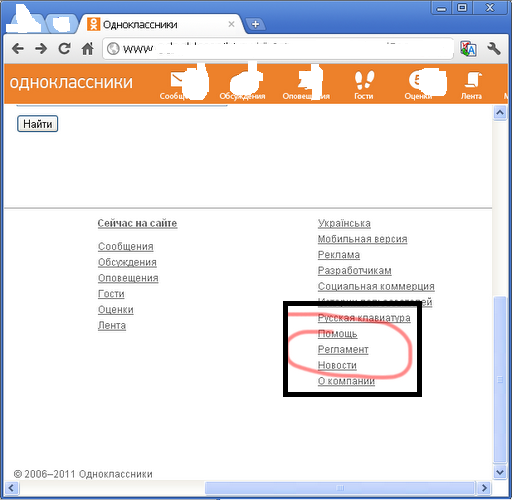Click the Сейчас на сайте link
Screen dimensions: 512x500
[x=137, y=223]
